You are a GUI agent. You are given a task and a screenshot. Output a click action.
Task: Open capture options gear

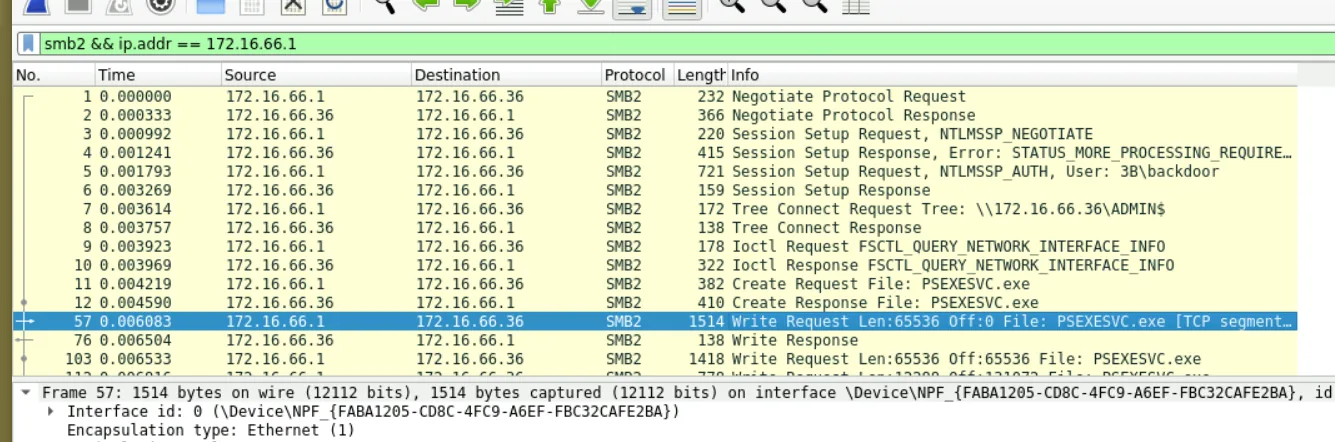160,5
